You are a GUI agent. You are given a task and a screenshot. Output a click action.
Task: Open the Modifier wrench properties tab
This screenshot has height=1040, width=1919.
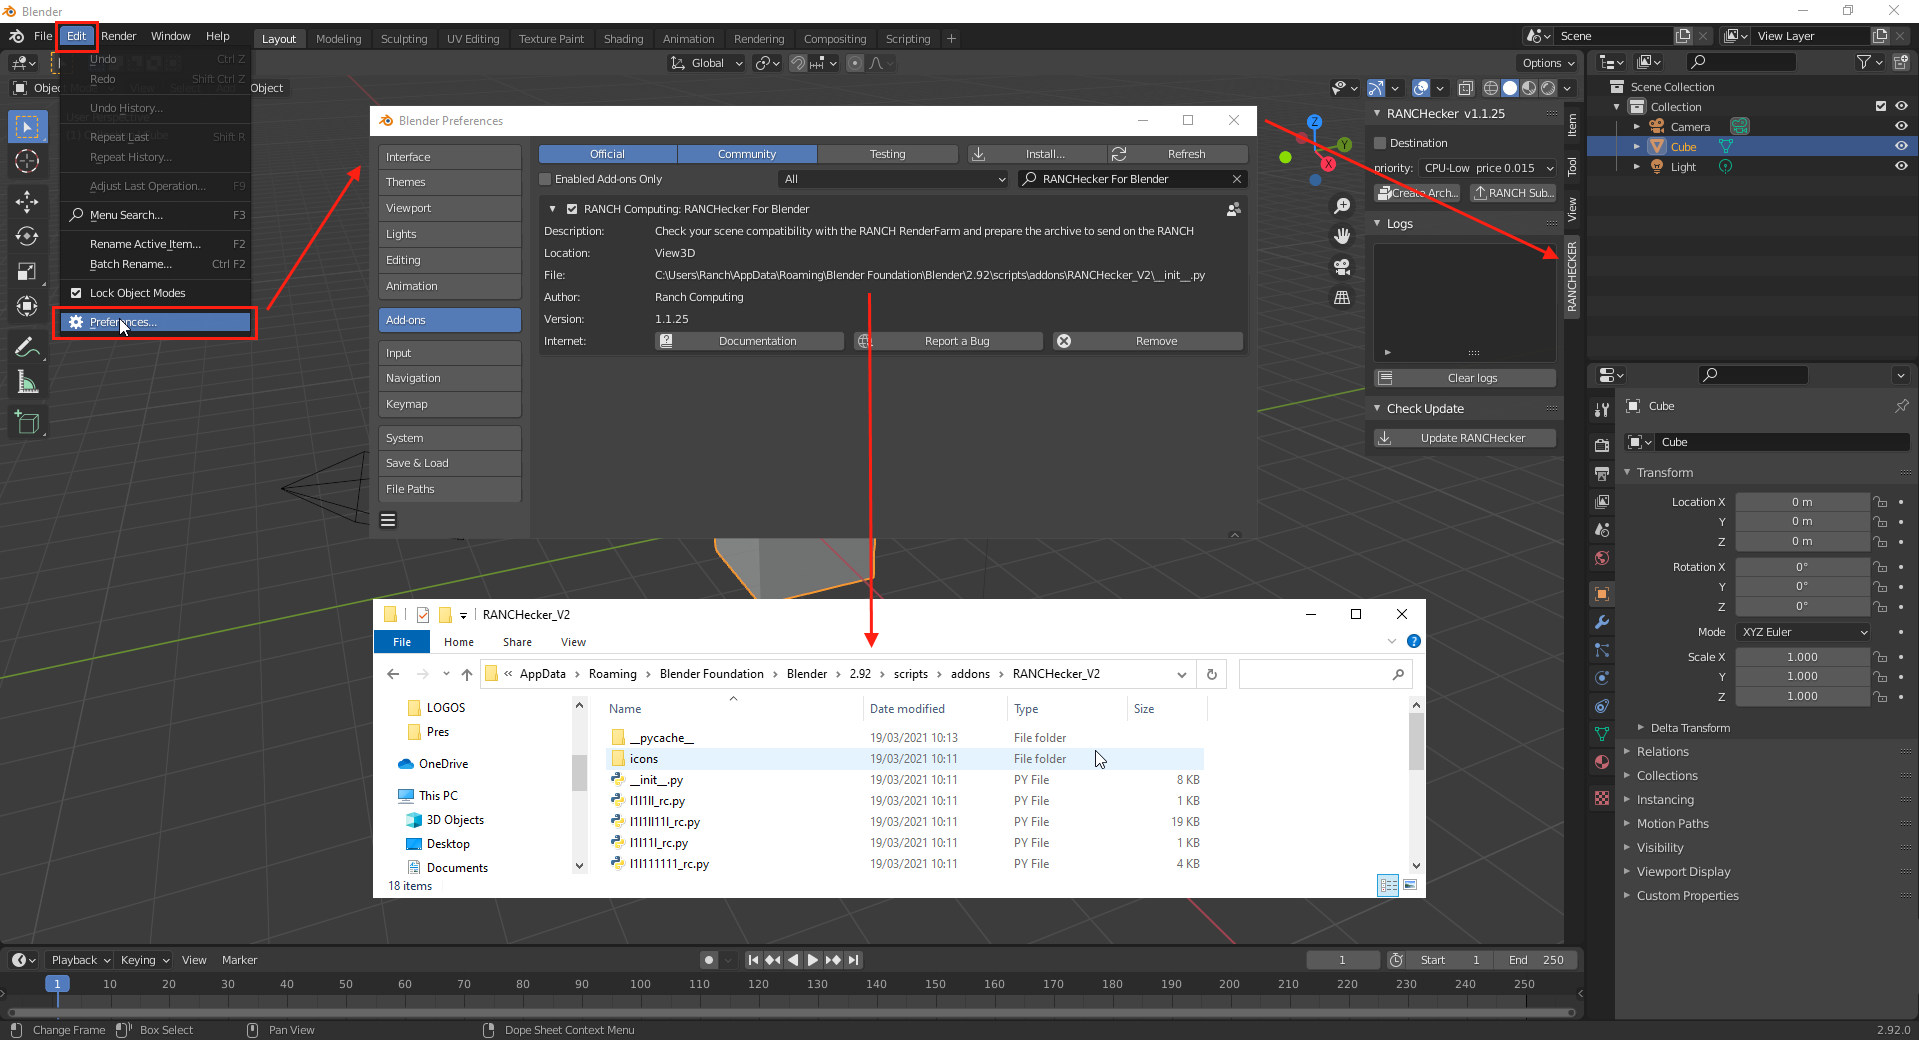point(1602,622)
